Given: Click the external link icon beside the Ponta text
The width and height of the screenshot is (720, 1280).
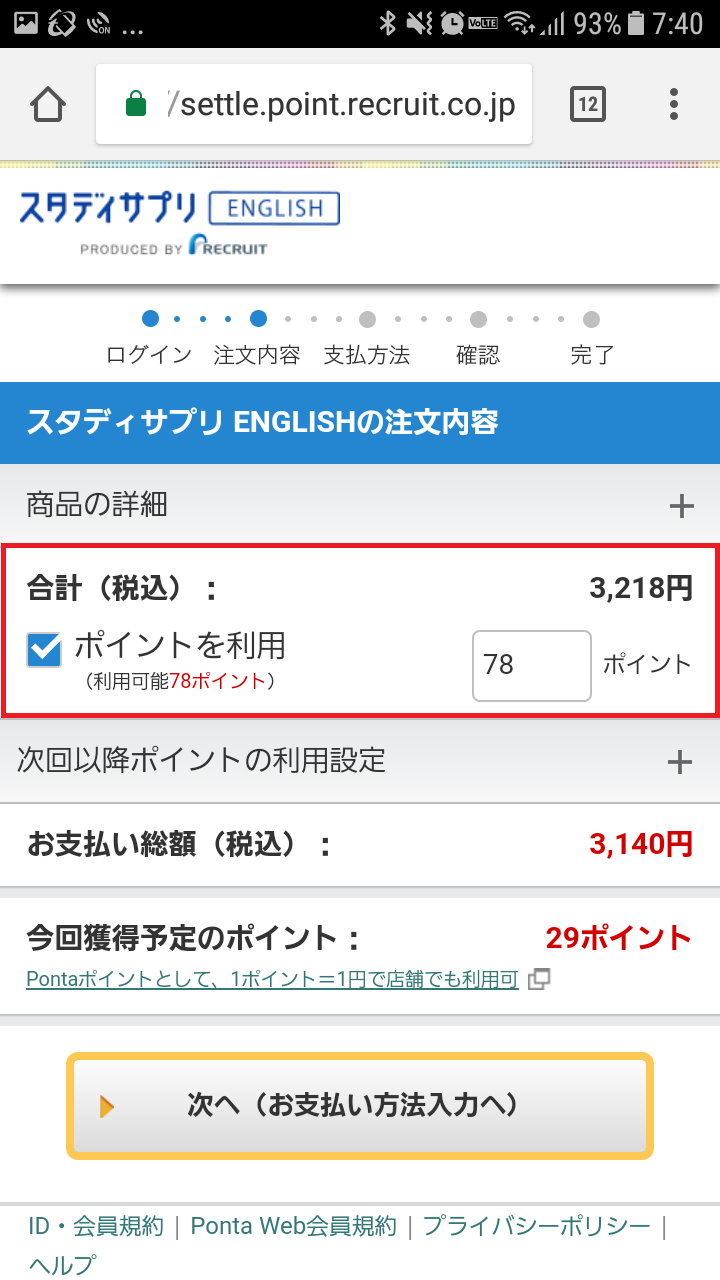Looking at the screenshot, I should (x=539, y=980).
